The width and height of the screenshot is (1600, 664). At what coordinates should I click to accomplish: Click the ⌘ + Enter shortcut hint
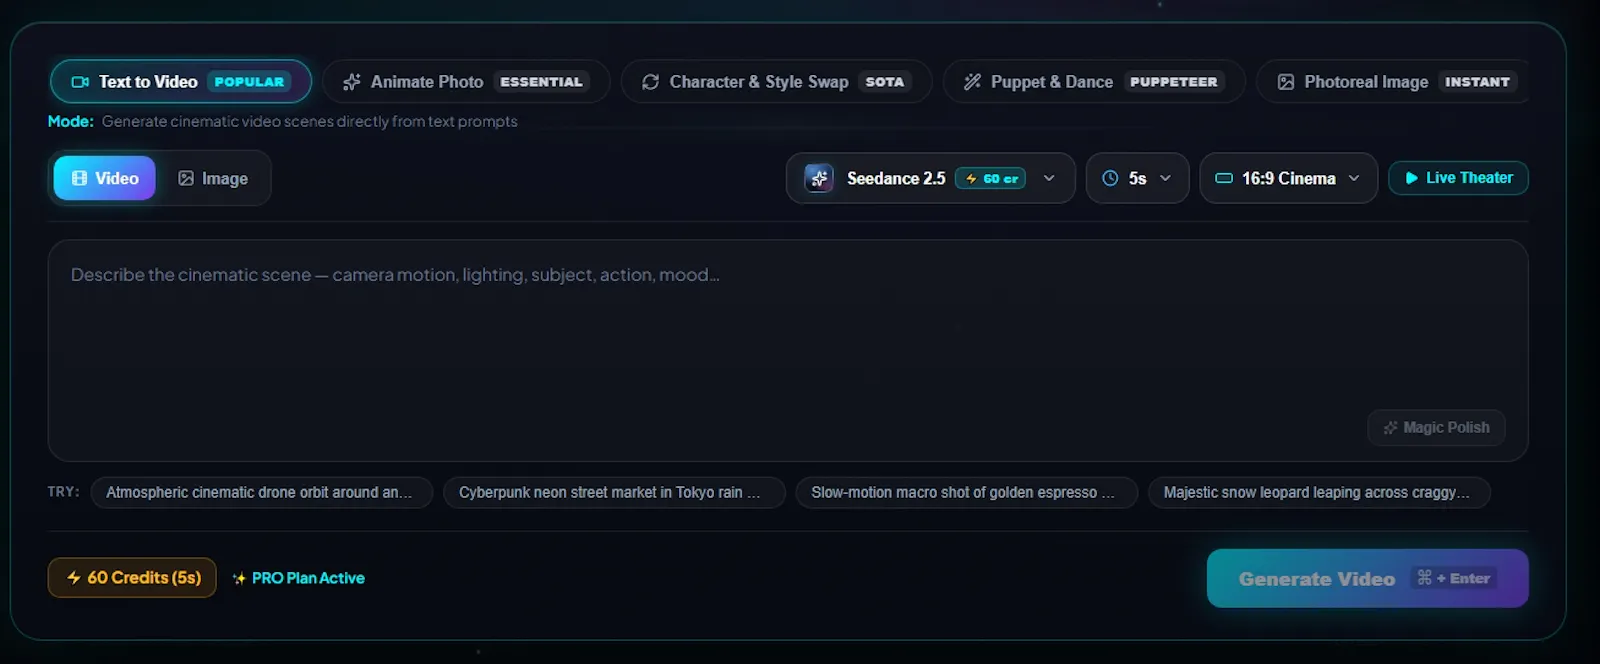click(1454, 578)
